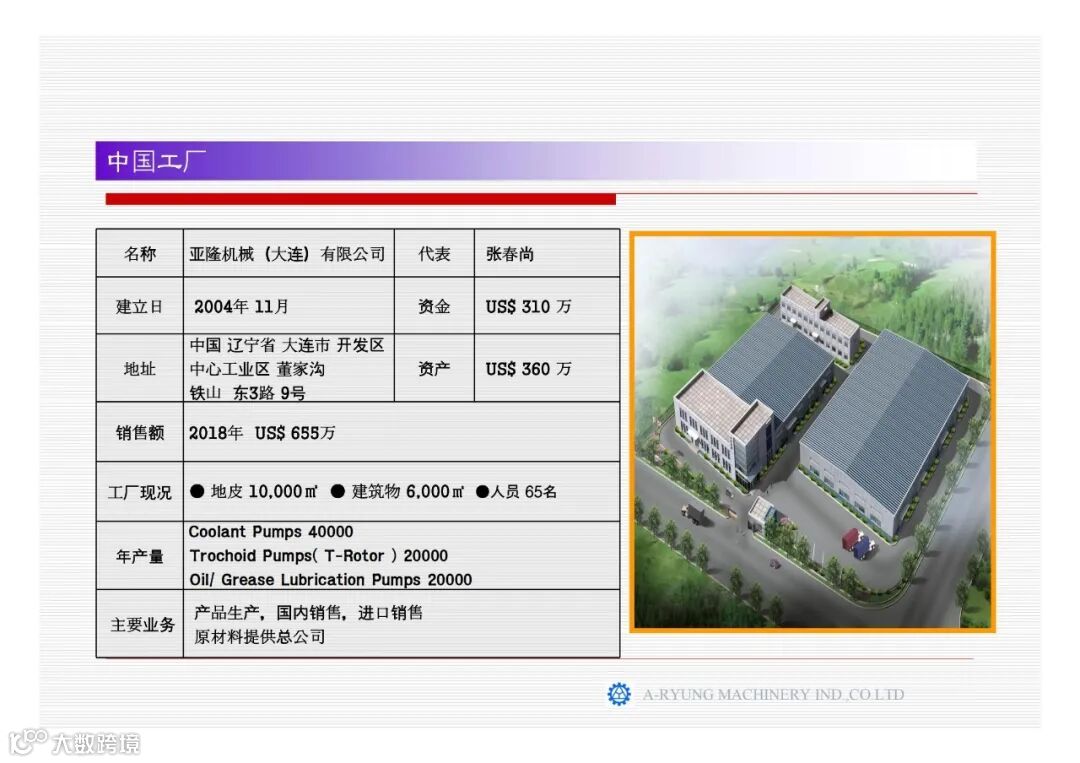Click the 铁山 东3路 9号 line
This screenshot has width=1080, height=763.
(x=248, y=393)
